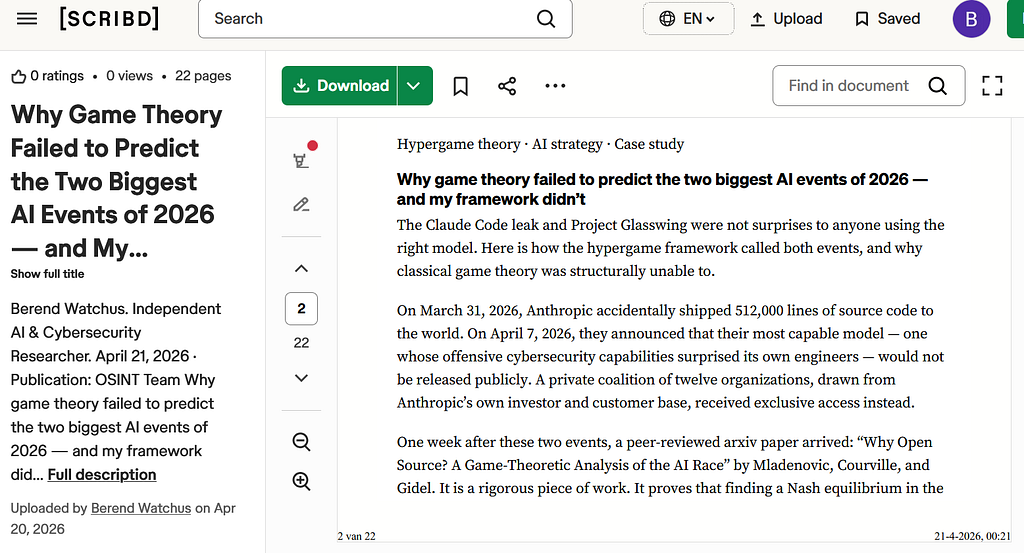The height and width of the screenshot is (553, 1024).
Task: Click the bold article headline in document
Action: [x=662, y=189]
